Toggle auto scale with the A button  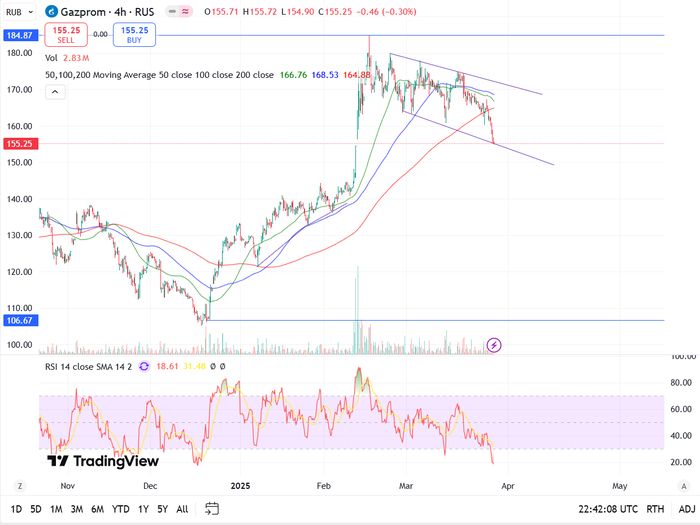coord(684,486)
